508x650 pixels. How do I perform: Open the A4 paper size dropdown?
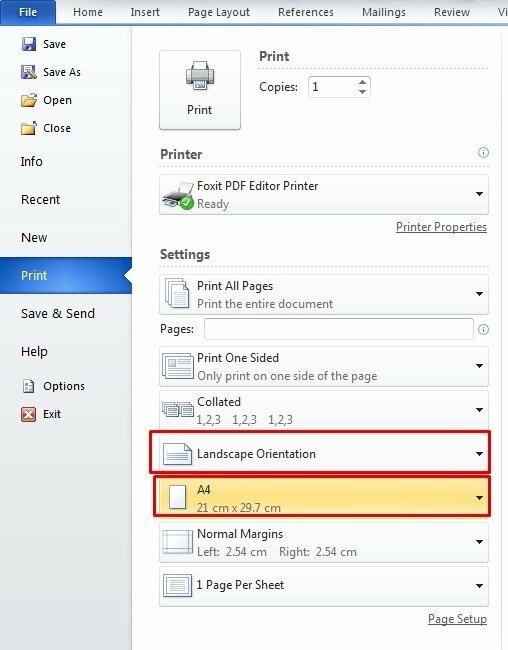324,498
